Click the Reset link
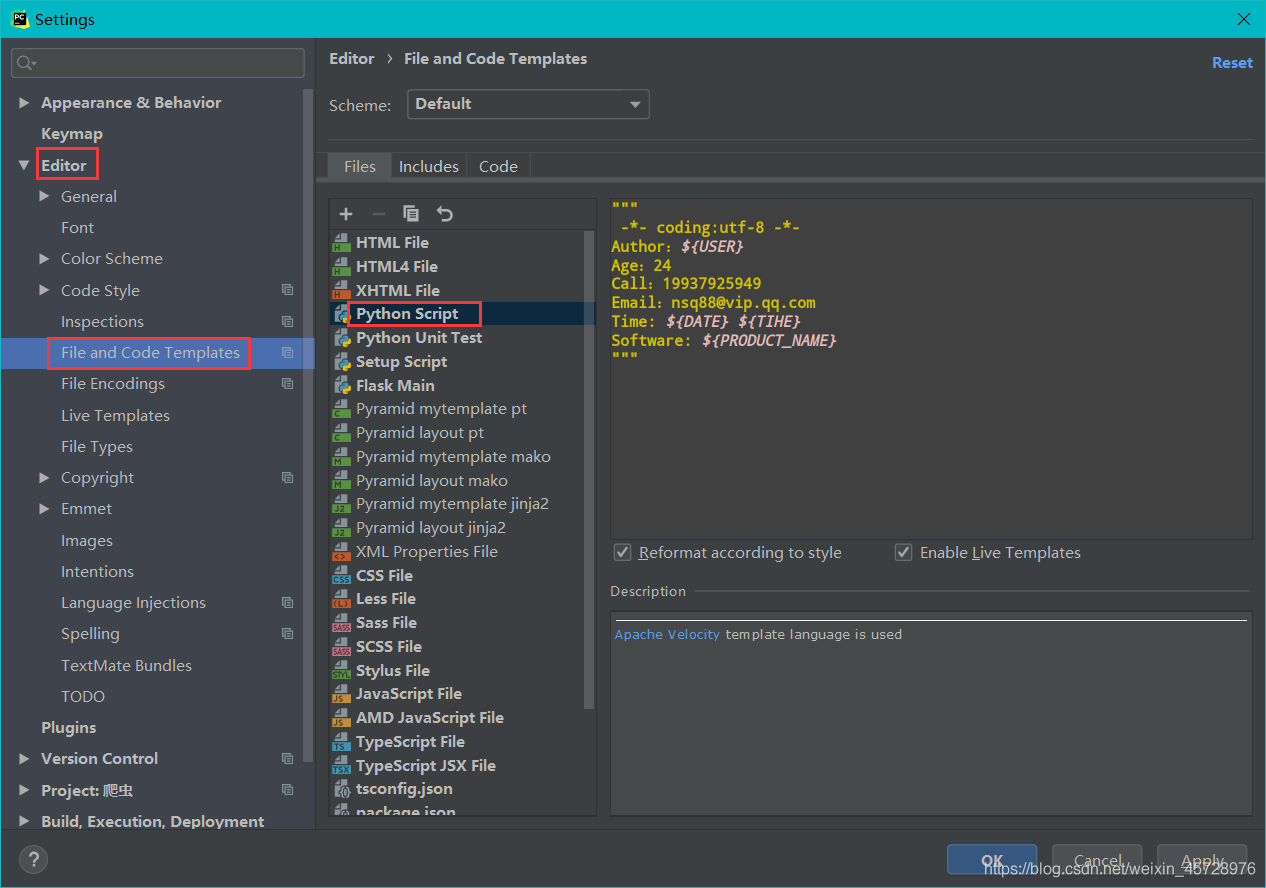The width and height of the screenshot is (1266, 888). coord(1231,63)
